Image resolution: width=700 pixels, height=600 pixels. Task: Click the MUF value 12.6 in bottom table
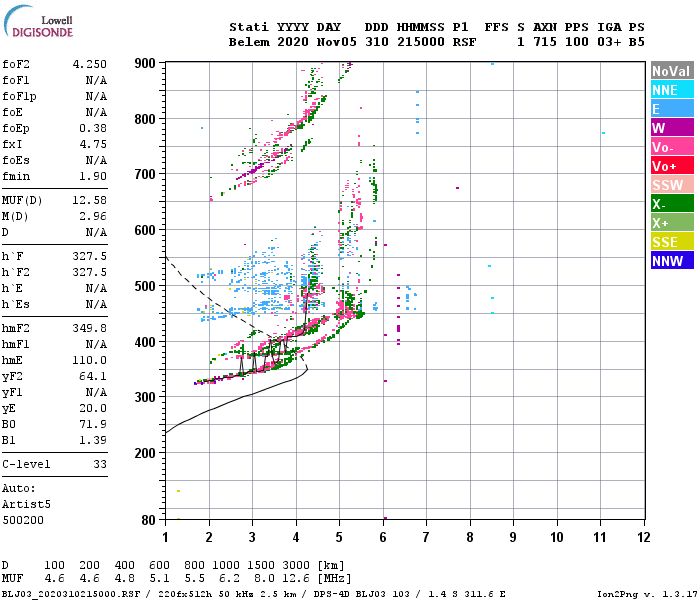296,579
